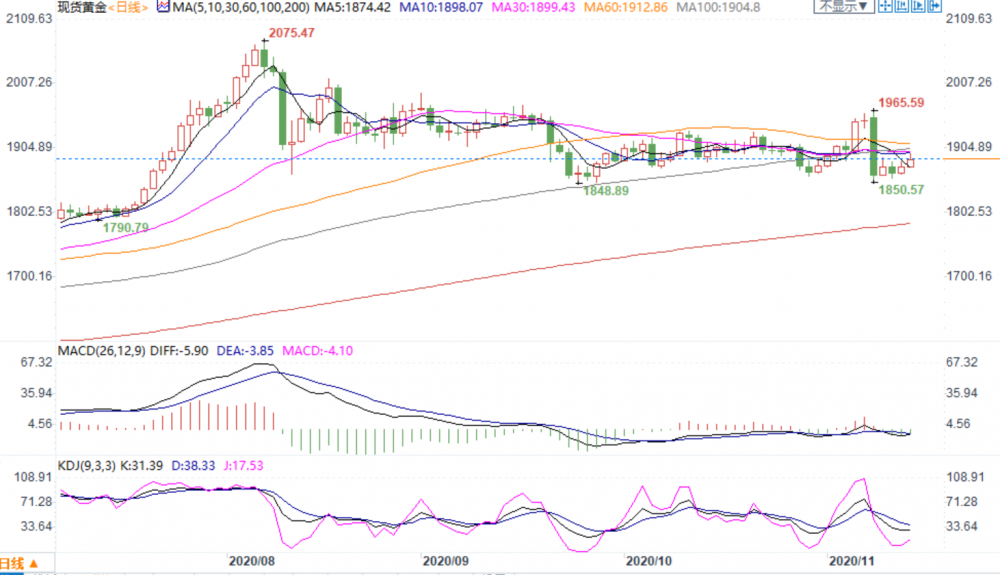Open the 不显示 dropdown

pyautogui.click(x=844, y=6)
